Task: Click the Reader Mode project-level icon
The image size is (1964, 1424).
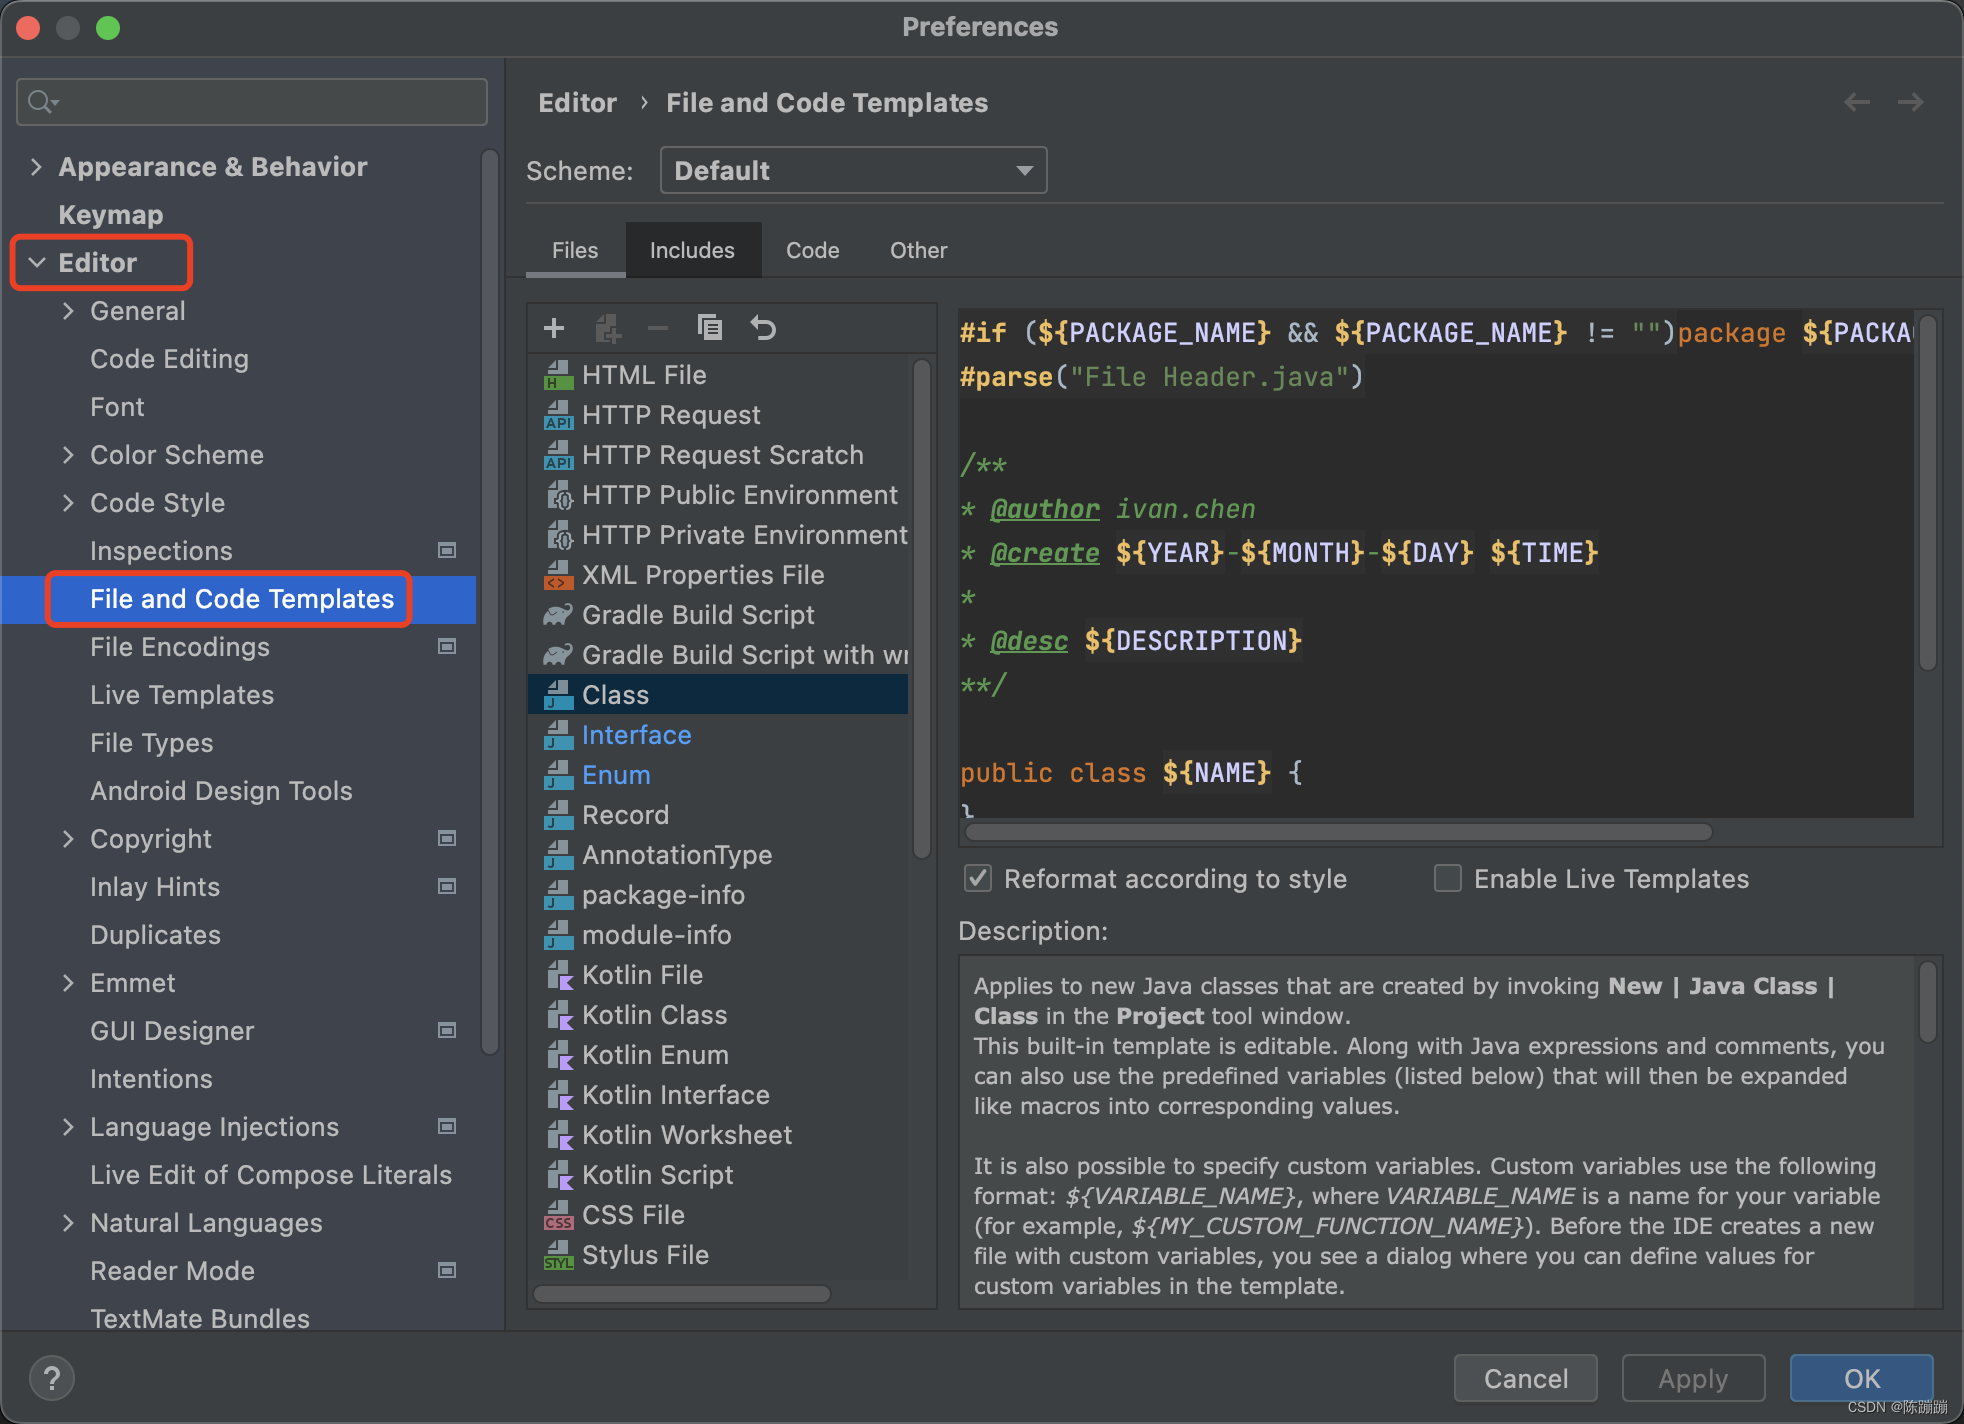Action: (x=447, y=1270)
